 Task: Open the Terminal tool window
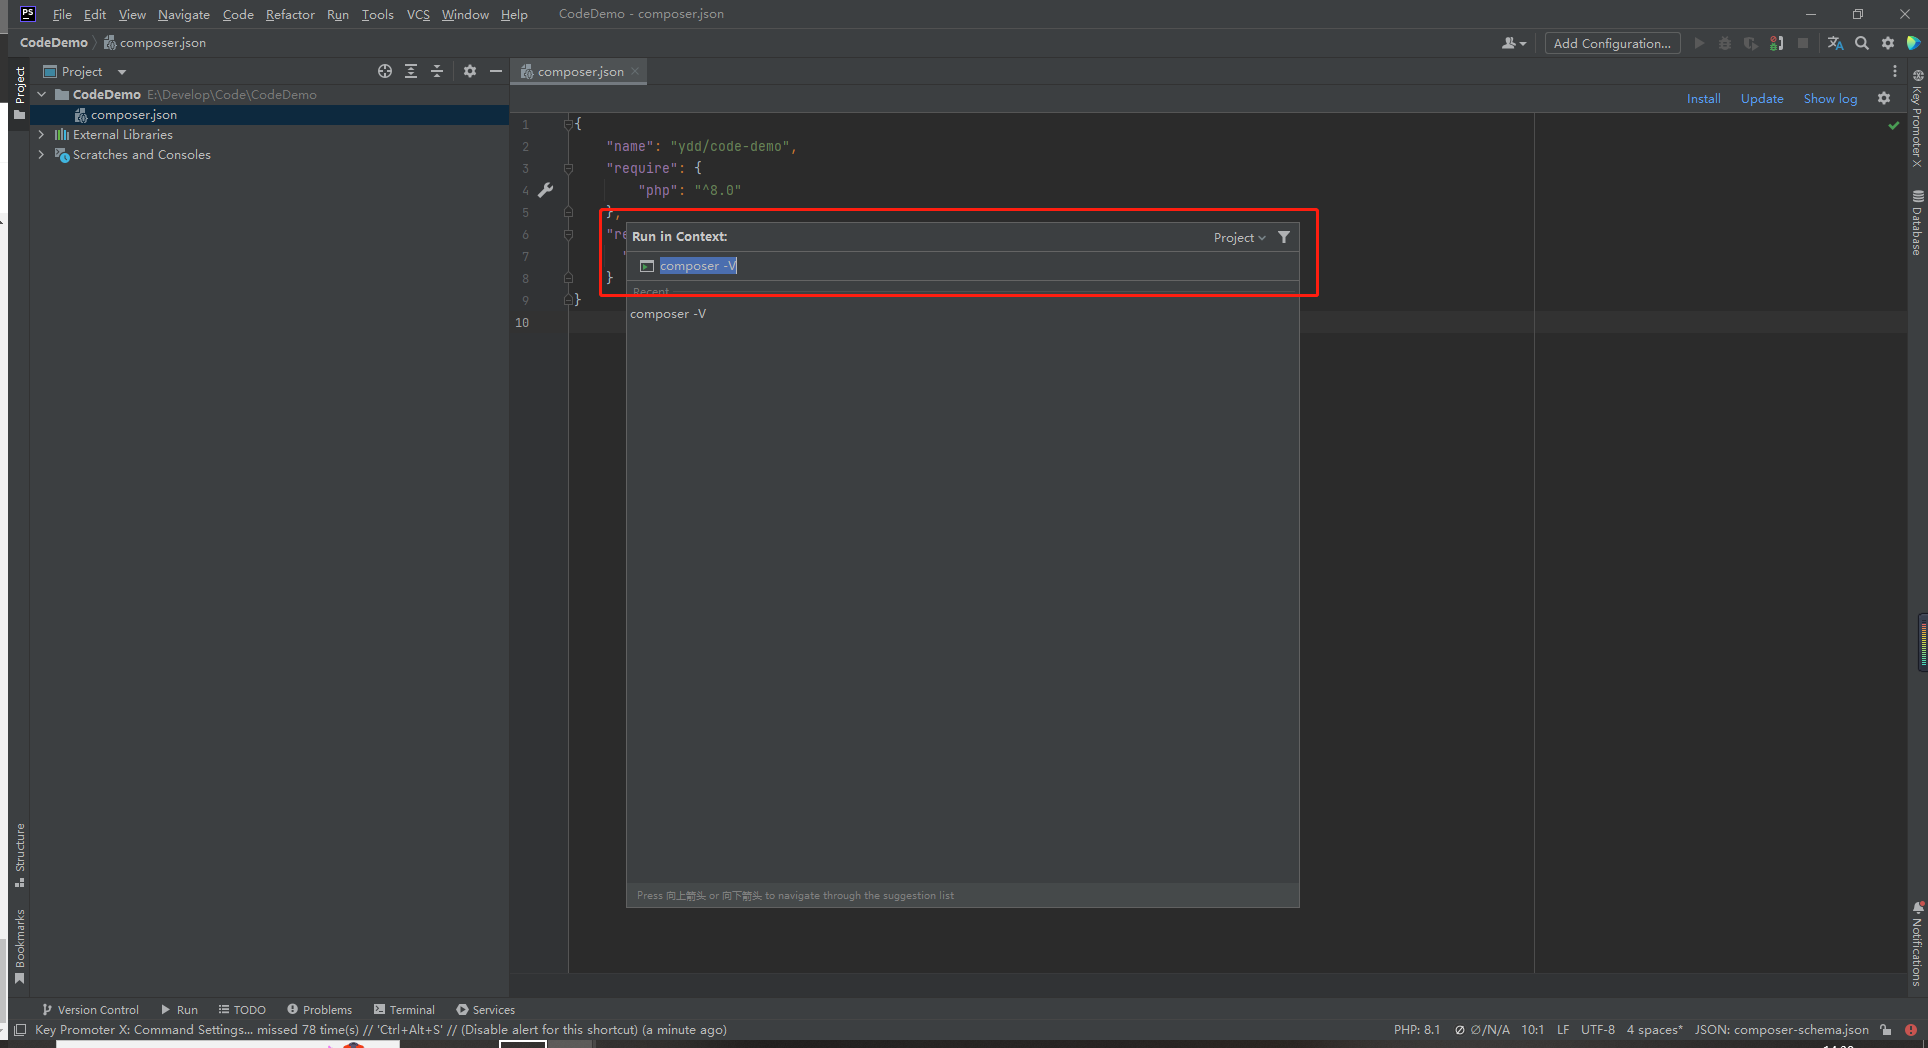(x=404, y=1010)
